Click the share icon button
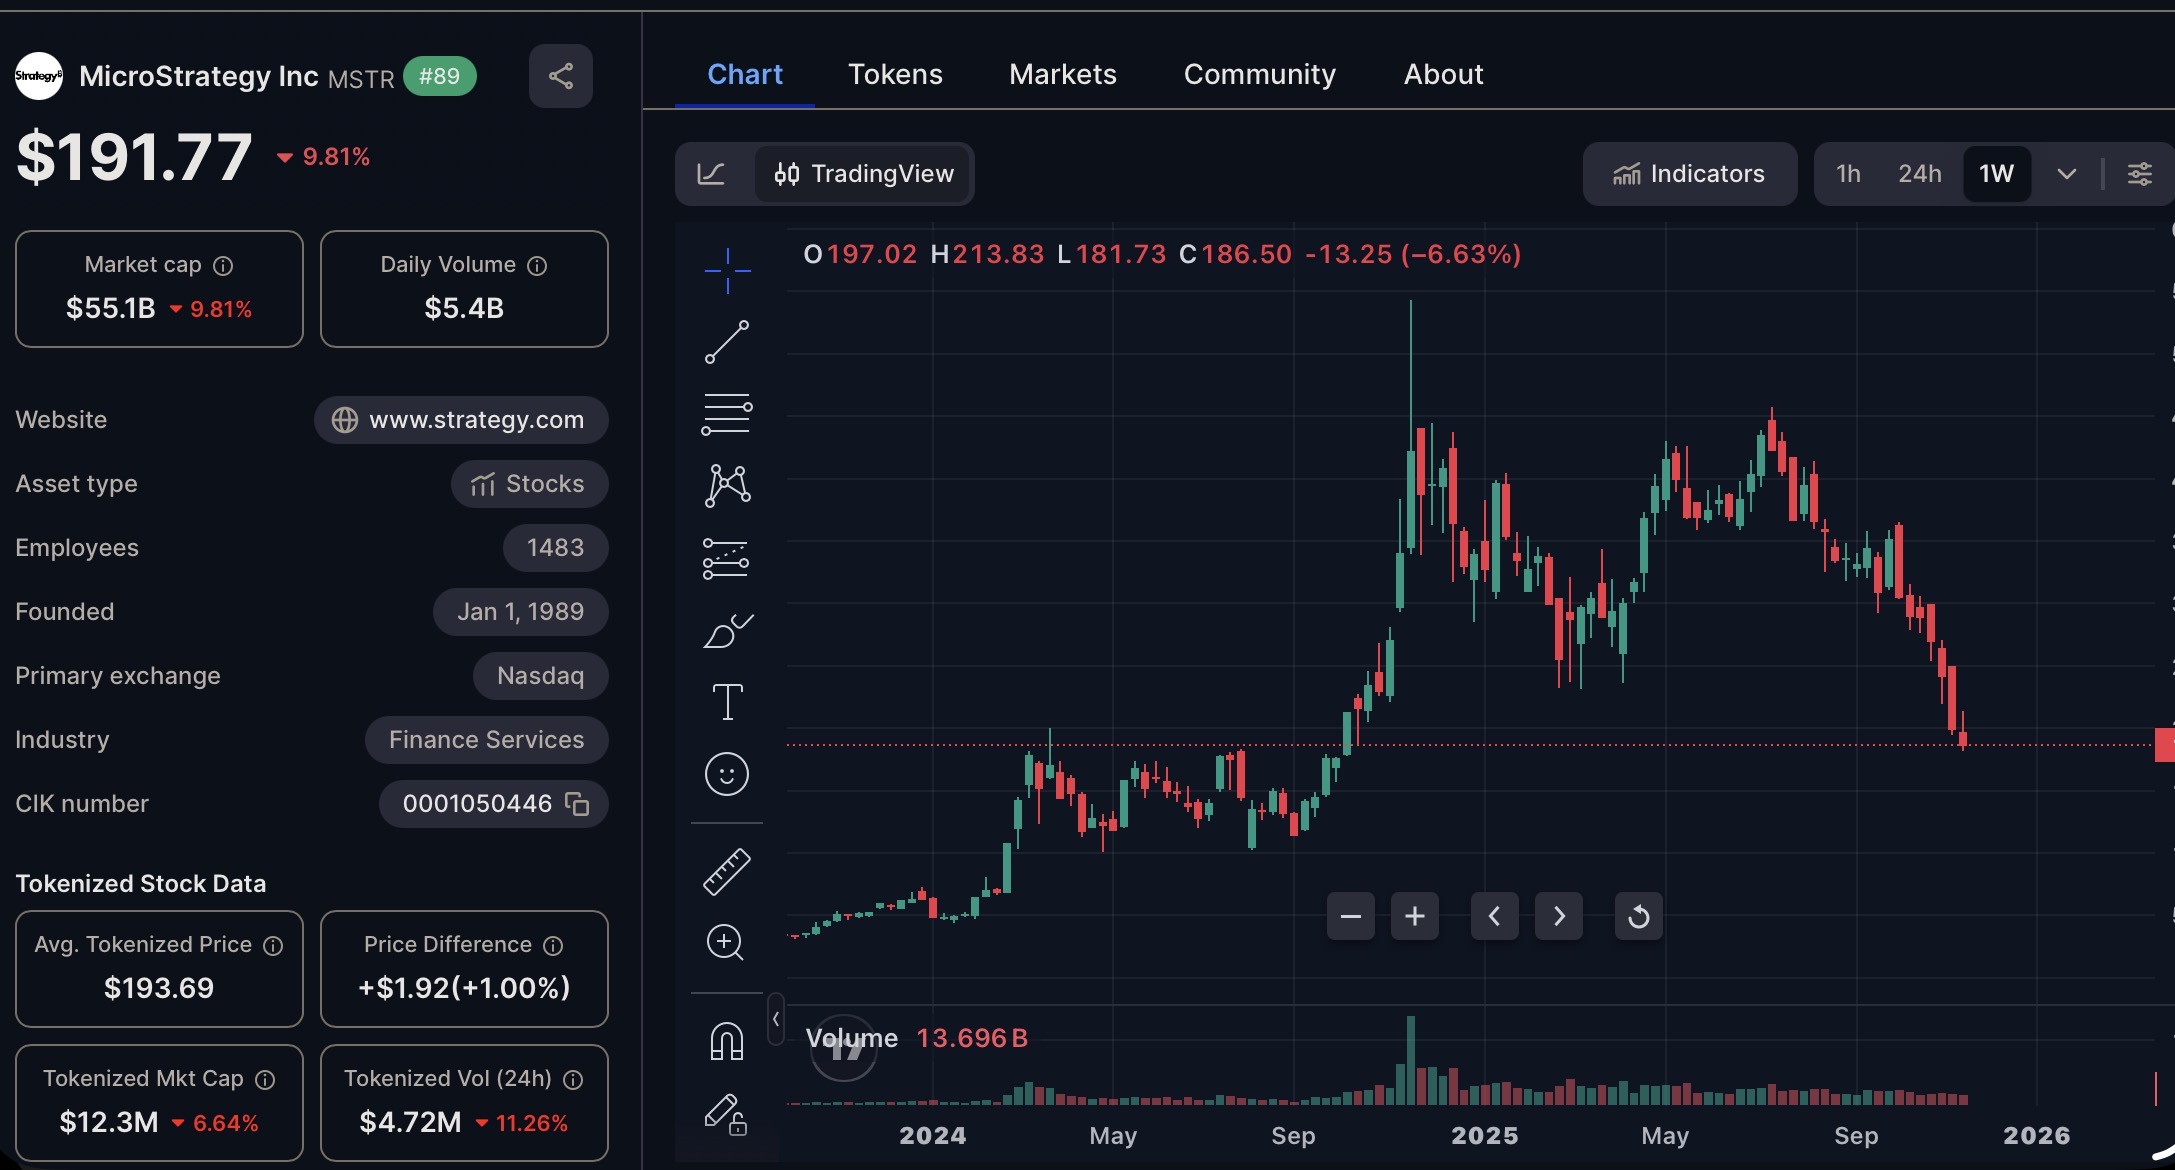Screen dimensions: 2175x1170 [x=560, y=76]
